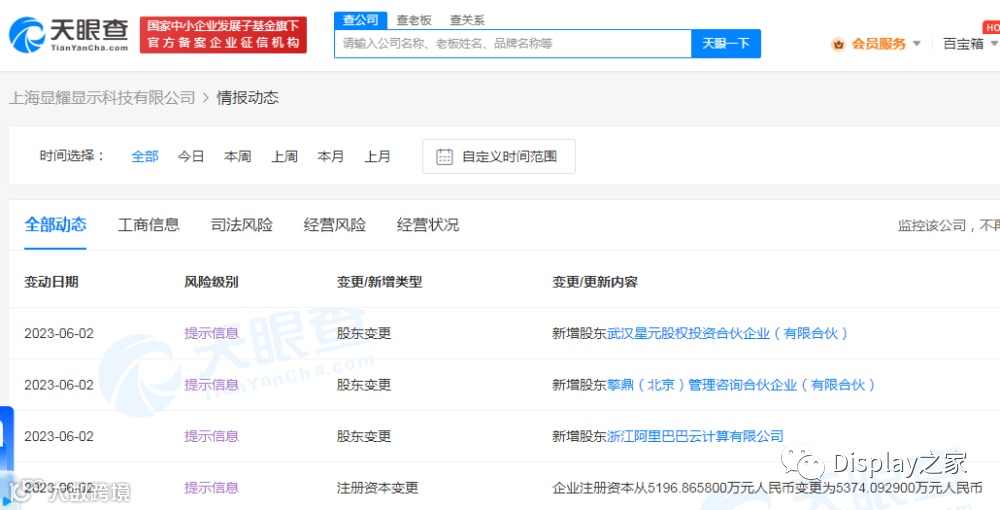Select 全部 time filter
Screen dimensions: 1000x510
[x=145, y=156]
